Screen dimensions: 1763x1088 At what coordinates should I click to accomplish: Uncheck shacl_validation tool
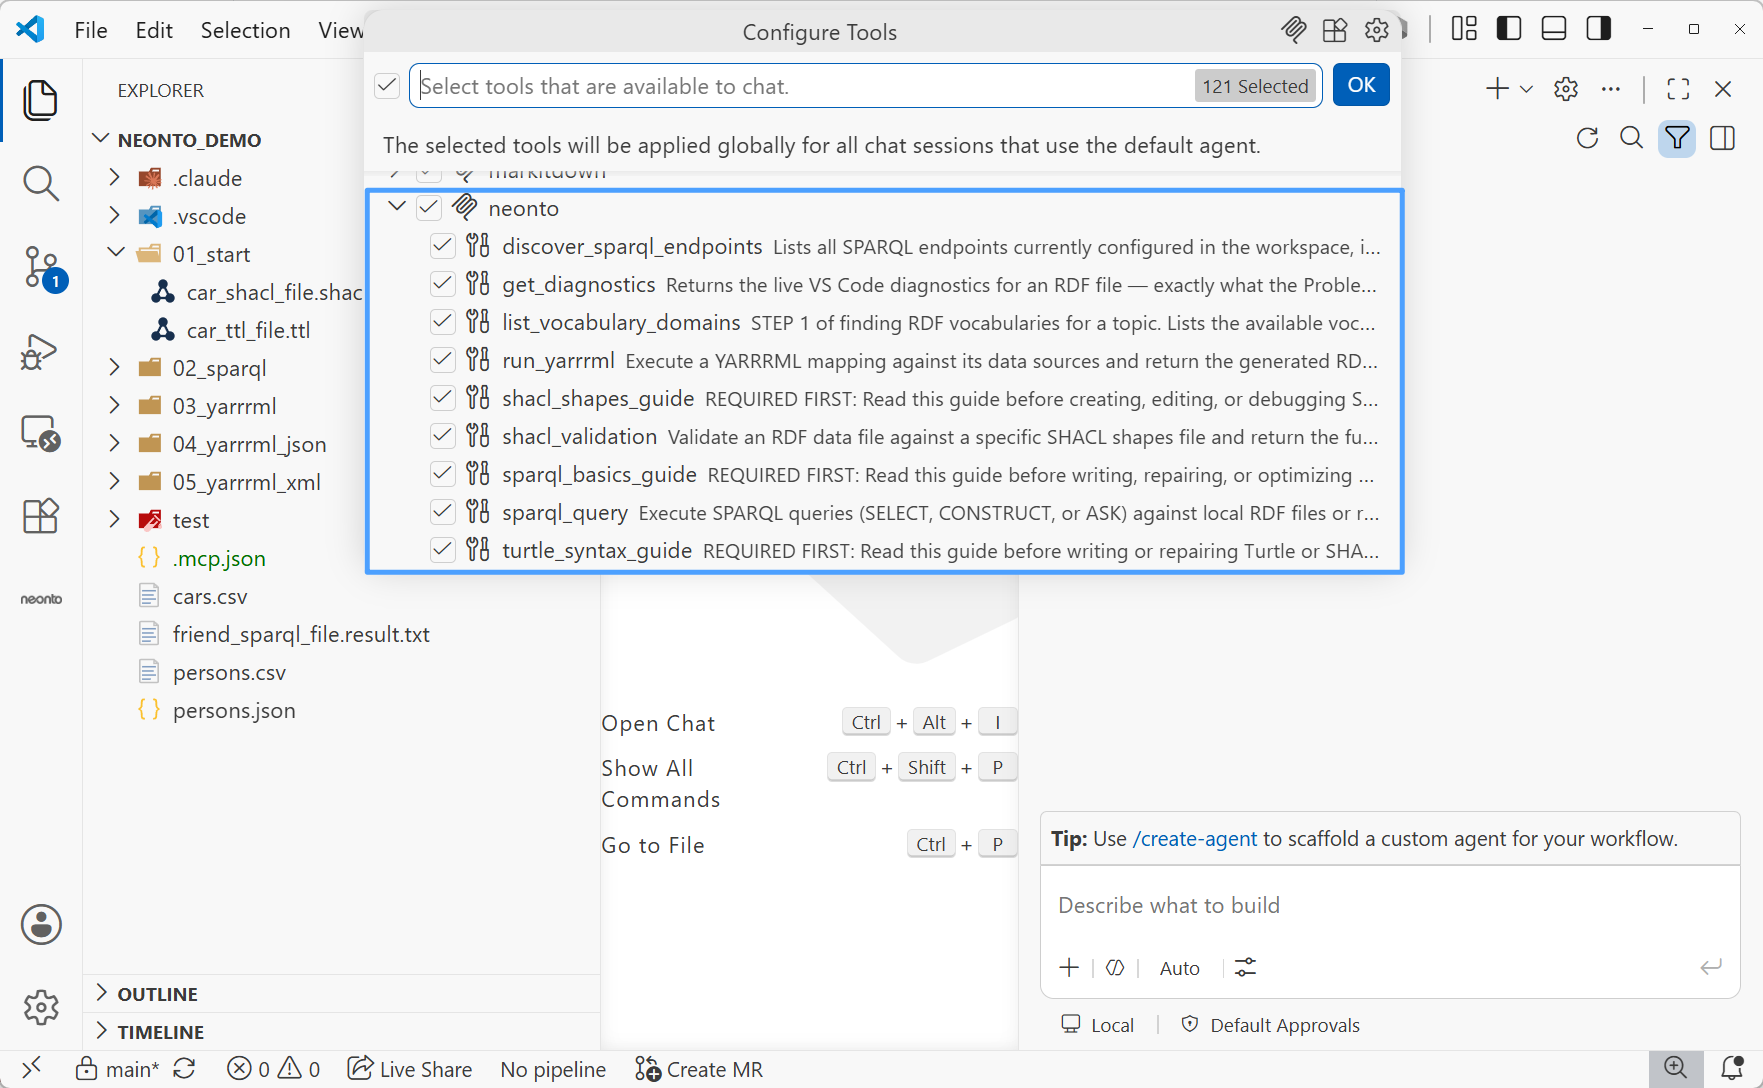(443, 436)
